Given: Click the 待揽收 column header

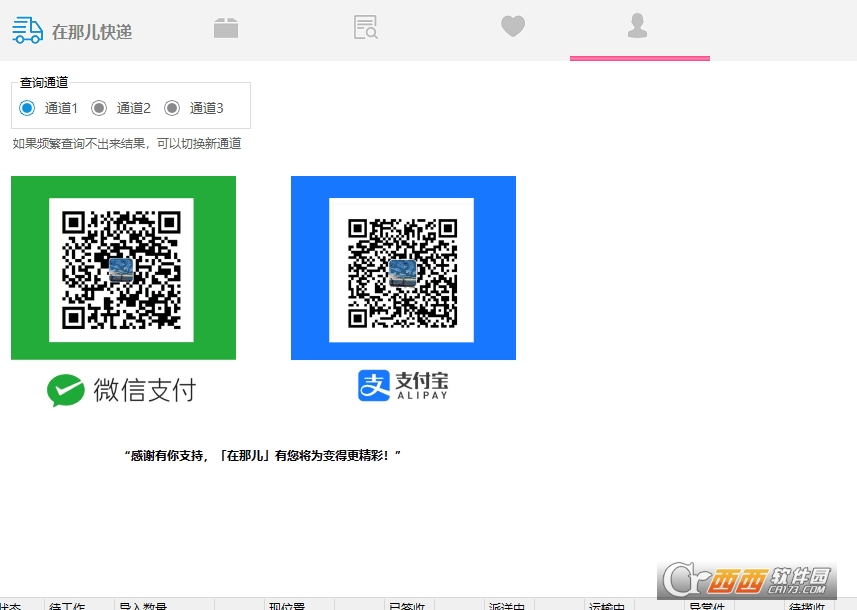Looking at the screenshot, I should [x=807, y=606].
